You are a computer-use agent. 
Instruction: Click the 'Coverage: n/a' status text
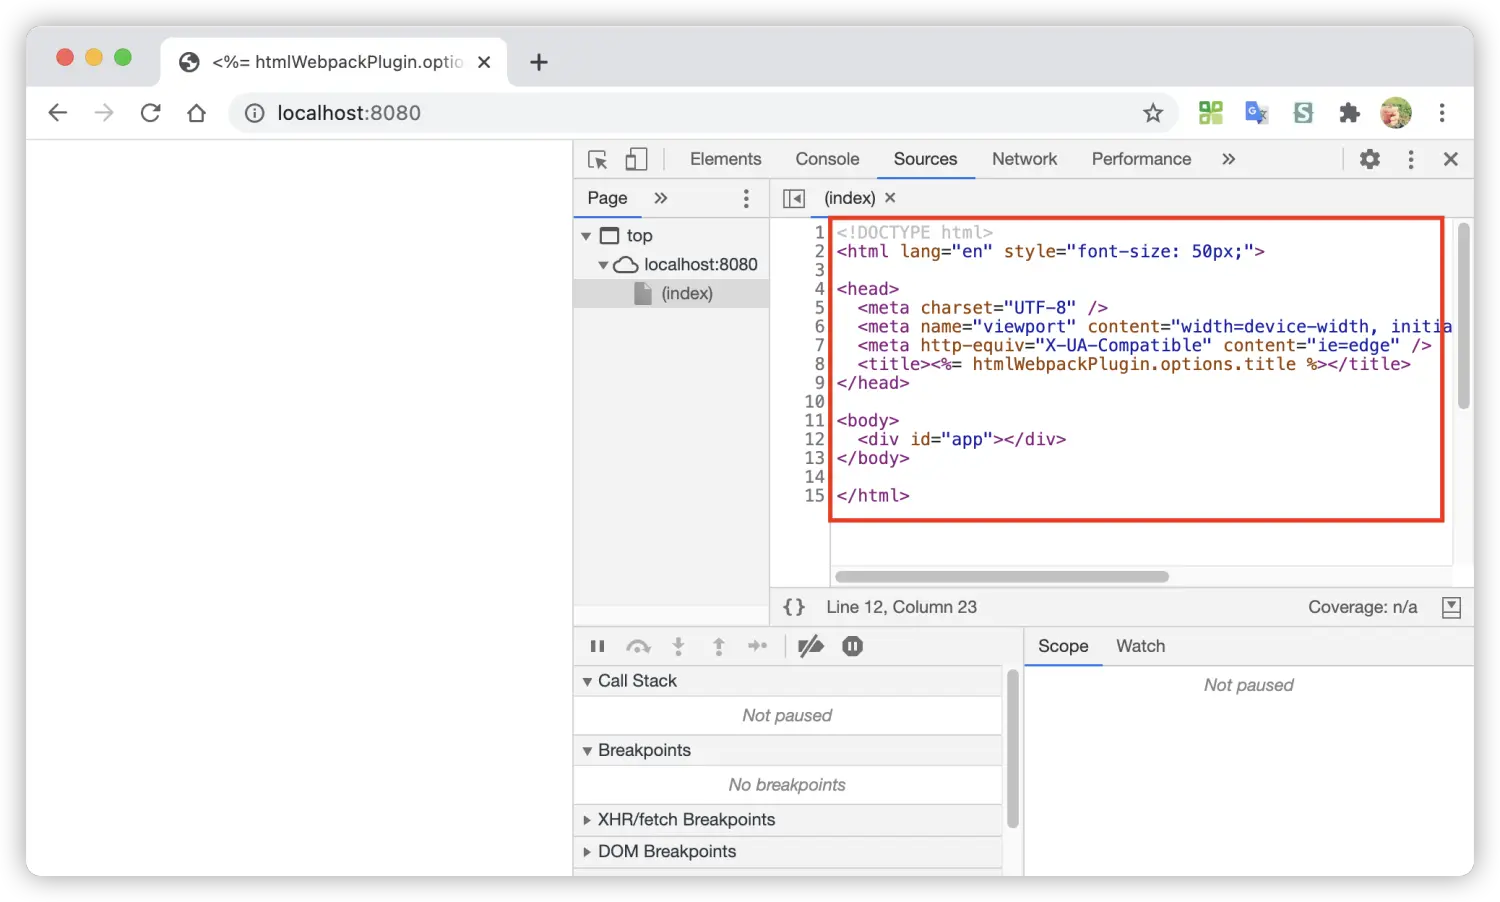pos(1362,607)
